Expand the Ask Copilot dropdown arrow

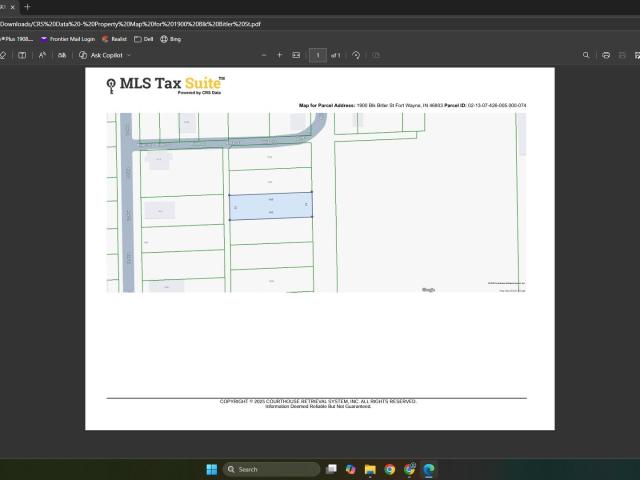point(129,55)
